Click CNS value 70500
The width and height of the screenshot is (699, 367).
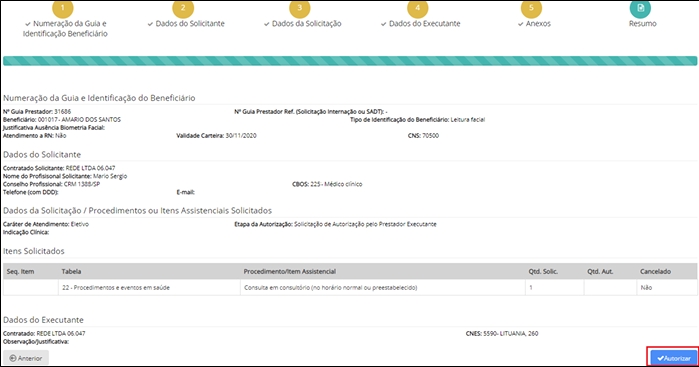coord(430,136)
